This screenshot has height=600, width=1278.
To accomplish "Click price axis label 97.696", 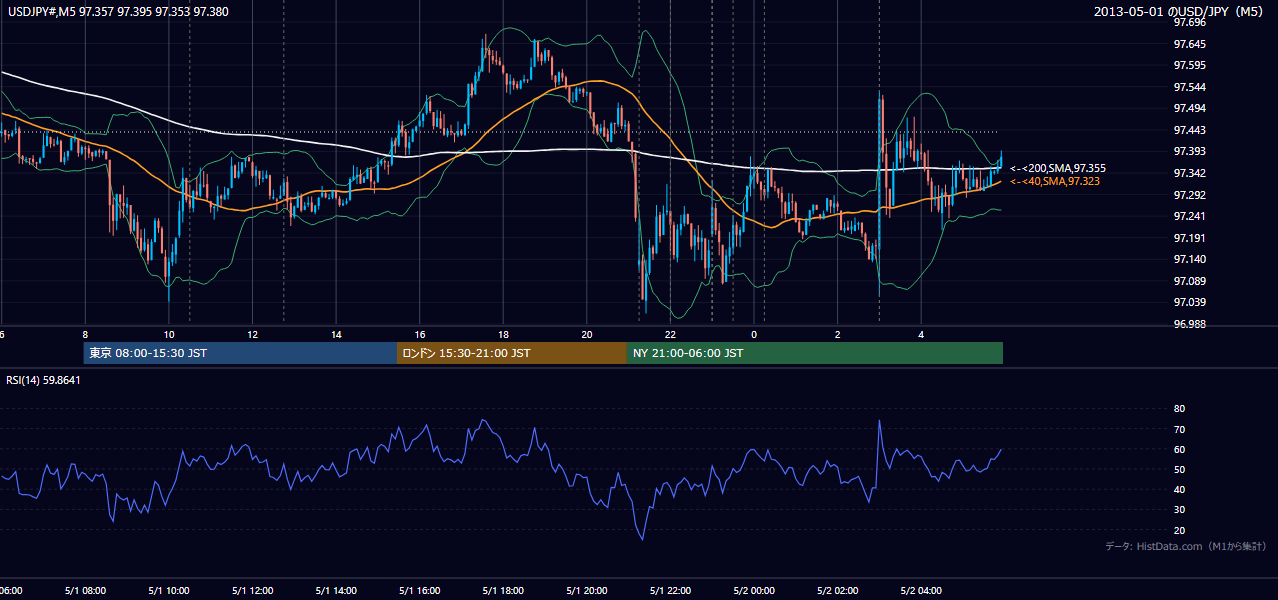I will click(1190, 22).
